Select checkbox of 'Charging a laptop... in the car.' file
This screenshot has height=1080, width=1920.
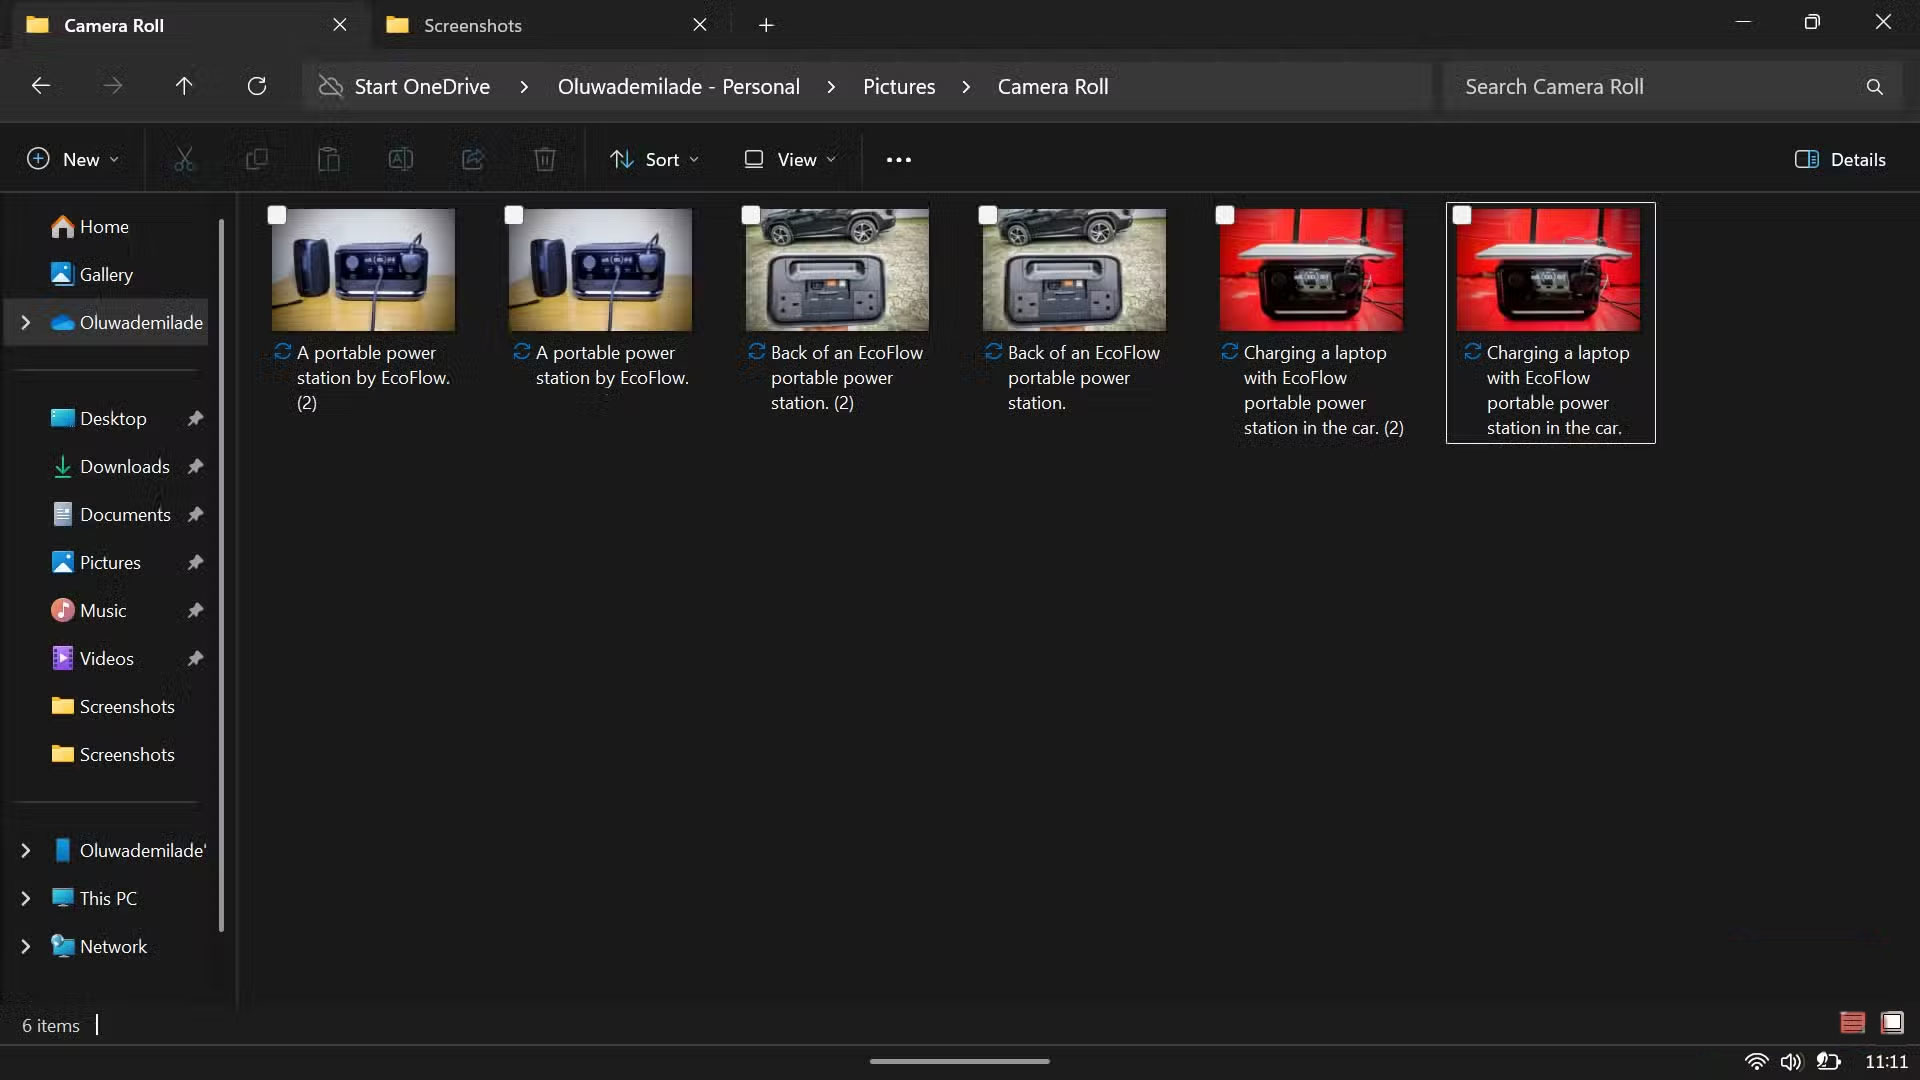coord(1462,215)
